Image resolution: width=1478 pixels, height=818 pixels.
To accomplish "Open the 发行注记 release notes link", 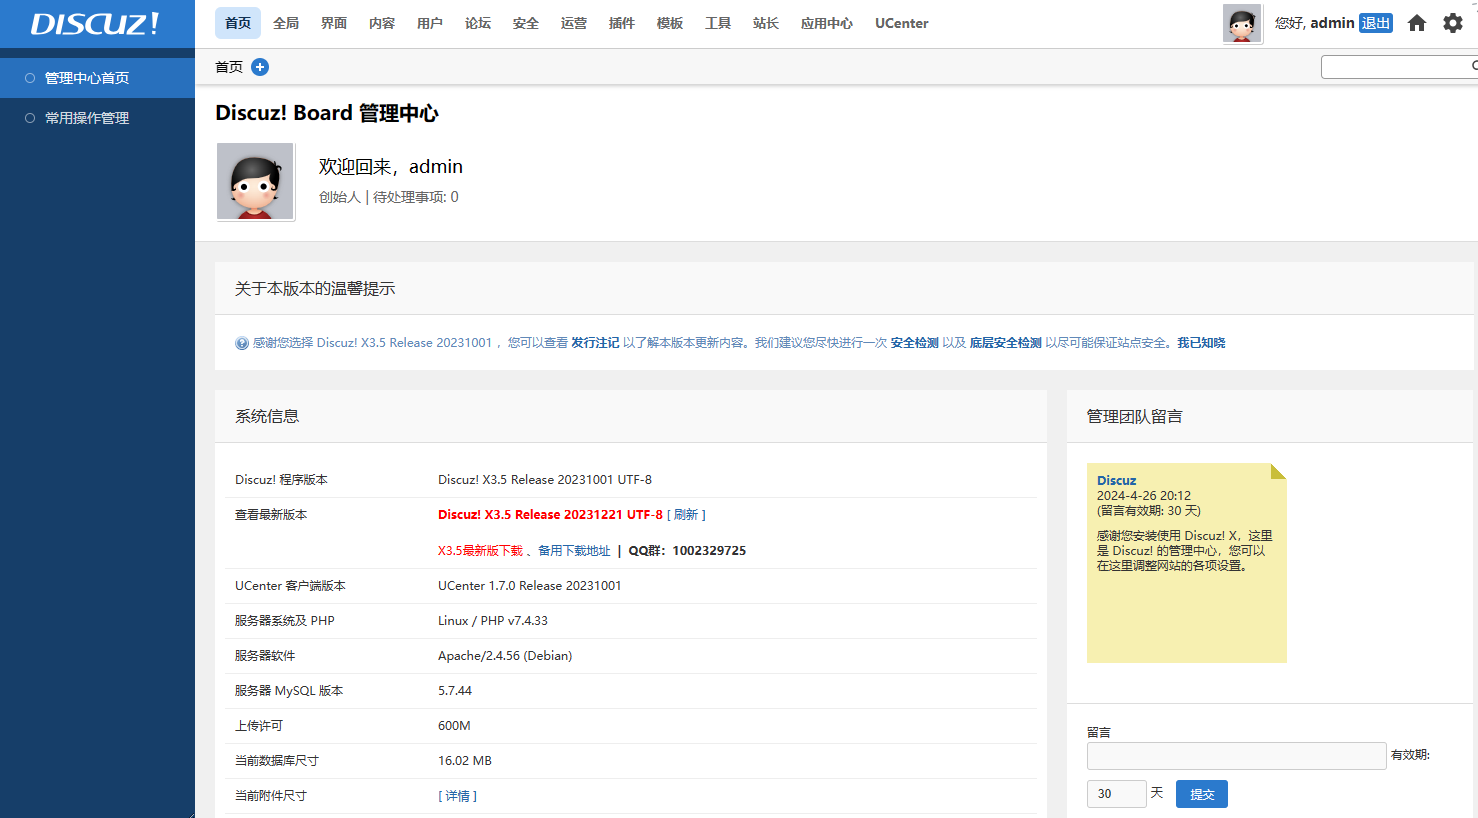I will [595, 343].
